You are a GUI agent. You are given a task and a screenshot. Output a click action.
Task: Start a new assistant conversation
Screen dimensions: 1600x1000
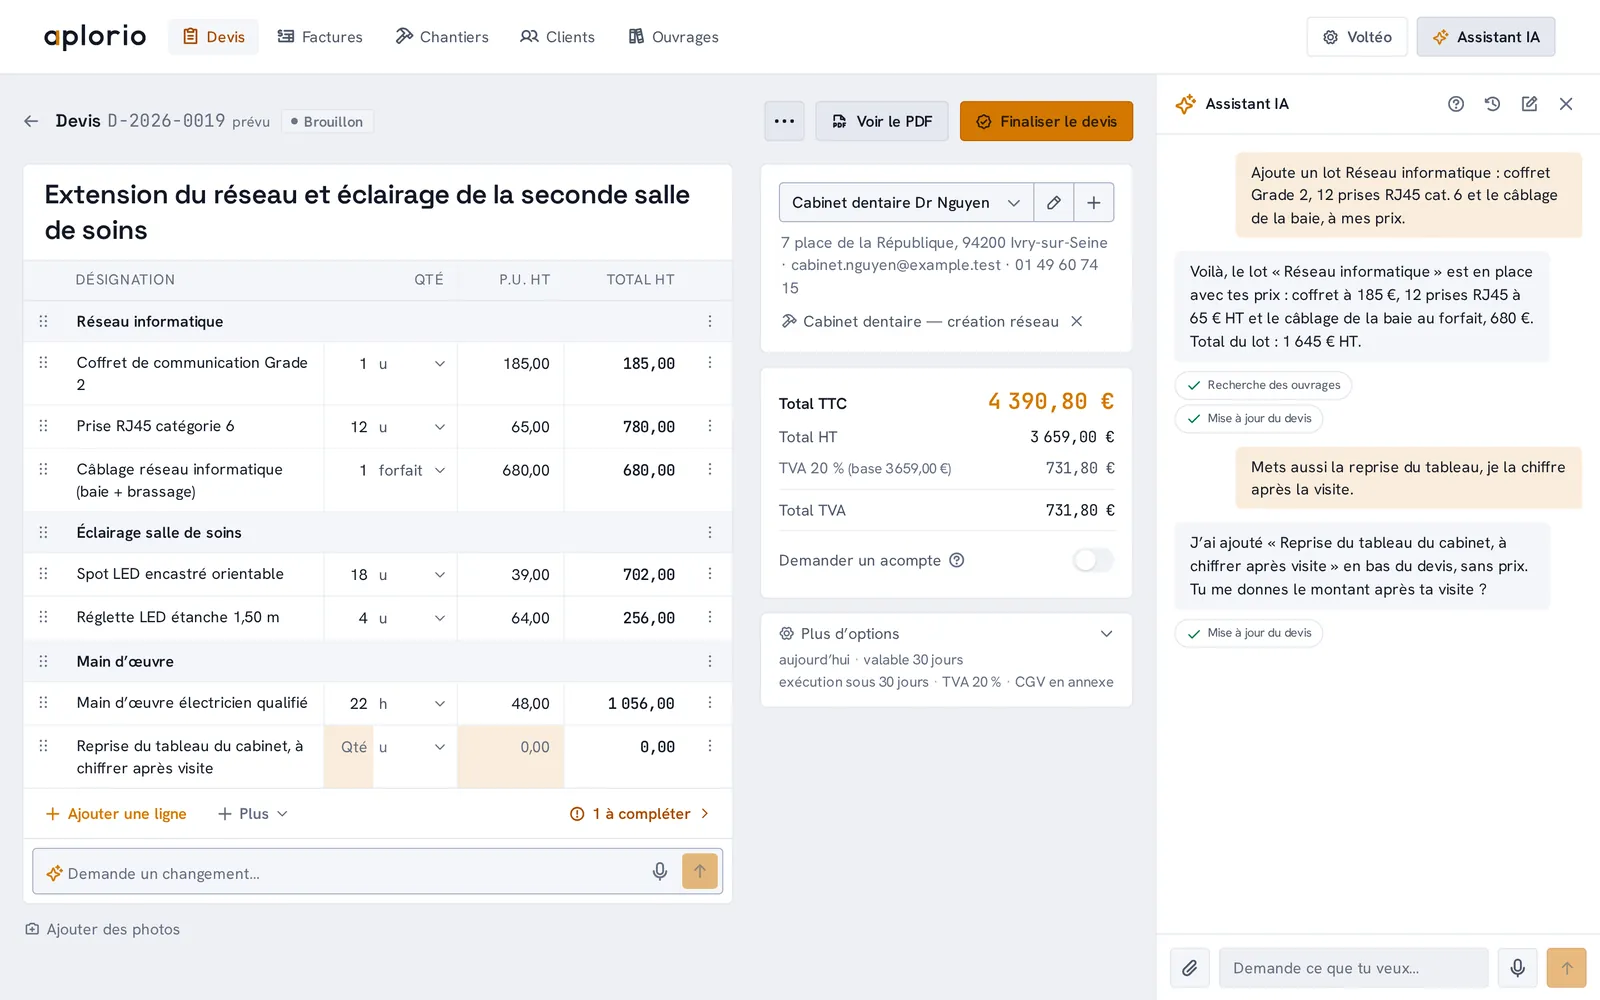tap(1529, 104)
